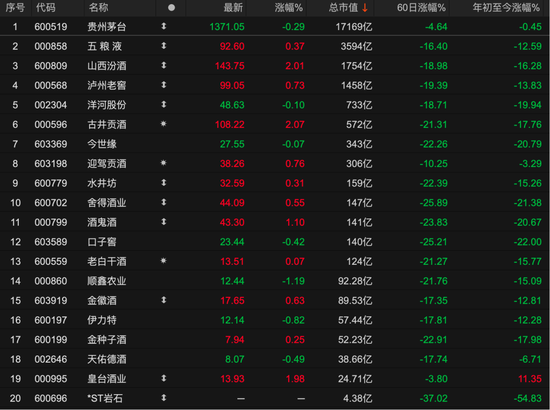Select stock name 天佑德酒
550x410 pixels.
(x=107, y=359)
